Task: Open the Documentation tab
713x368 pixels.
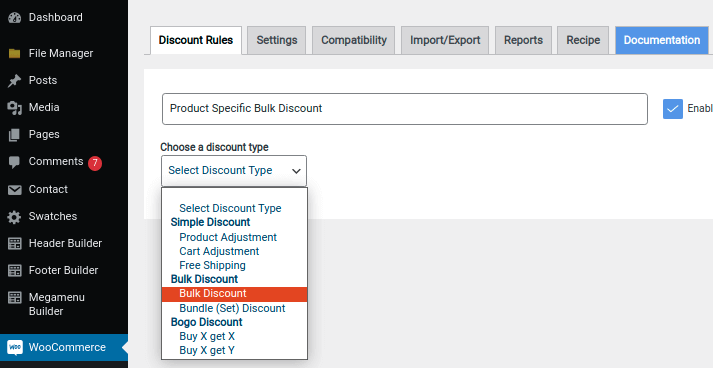Action: 662,40
